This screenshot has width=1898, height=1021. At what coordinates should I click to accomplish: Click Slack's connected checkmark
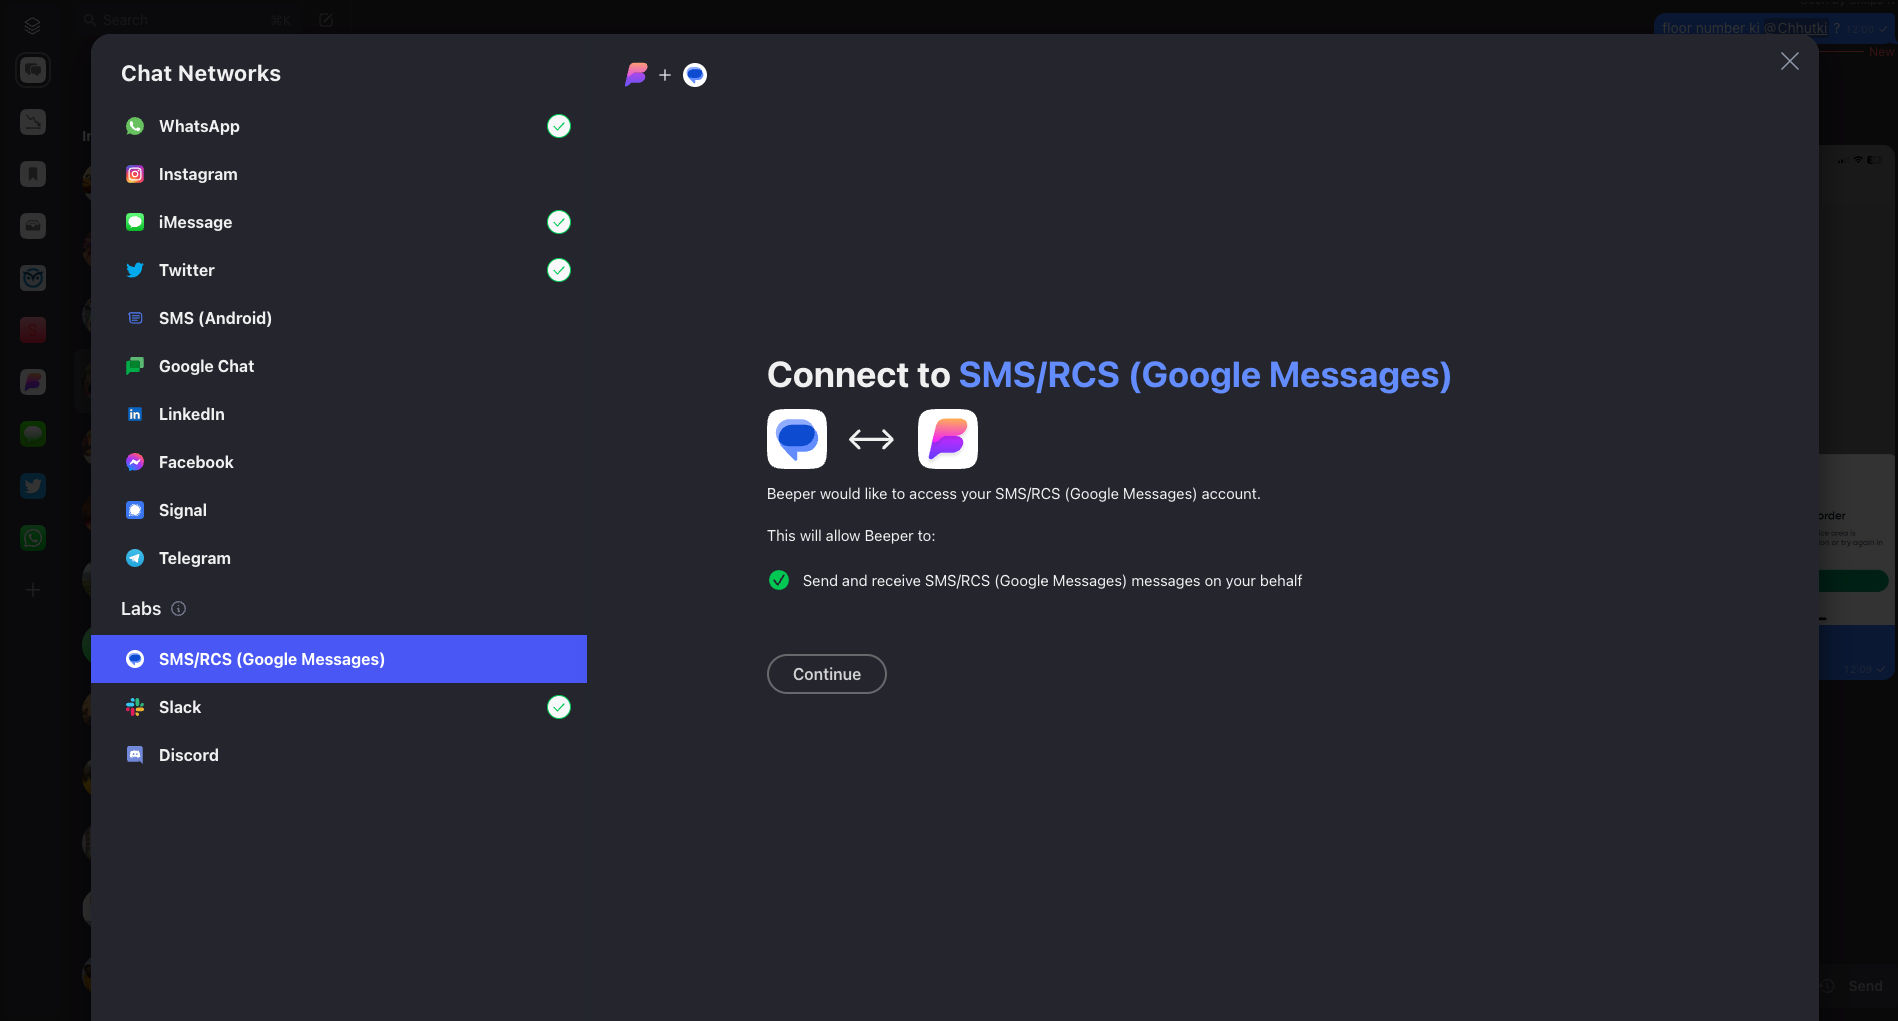[x=559, y=707]
